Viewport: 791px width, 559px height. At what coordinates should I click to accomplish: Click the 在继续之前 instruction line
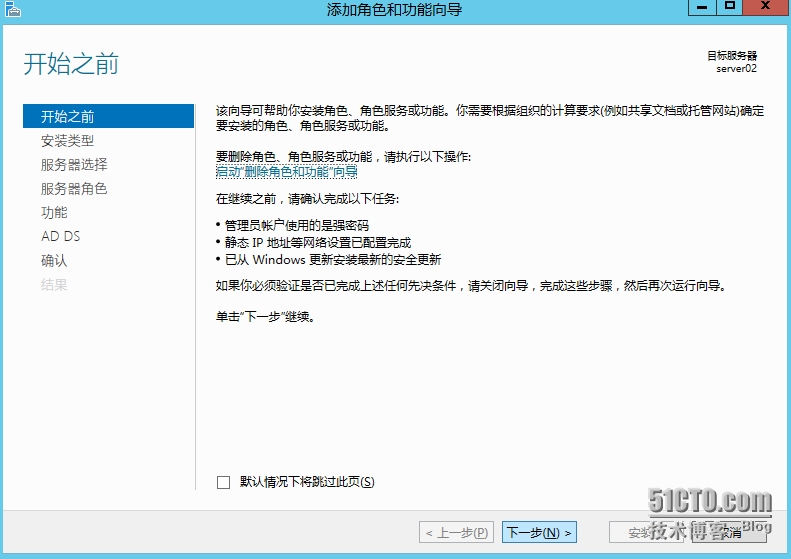307,199
